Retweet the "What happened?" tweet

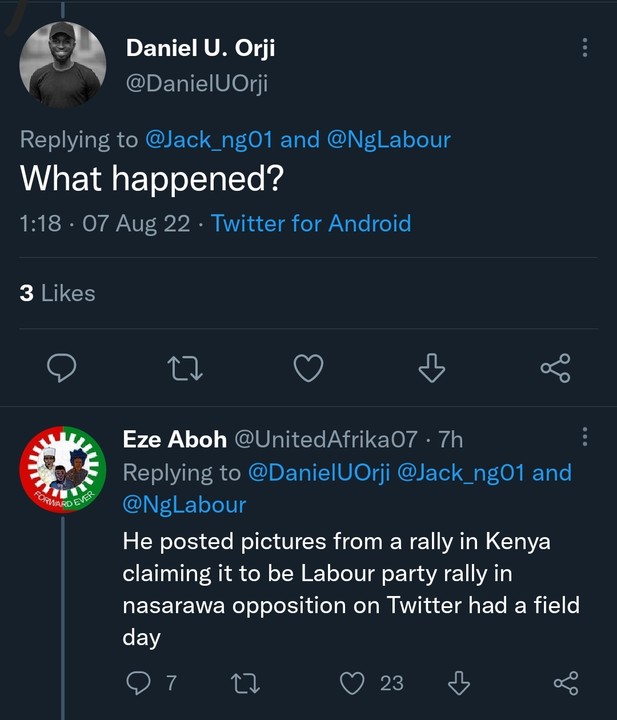185,369
